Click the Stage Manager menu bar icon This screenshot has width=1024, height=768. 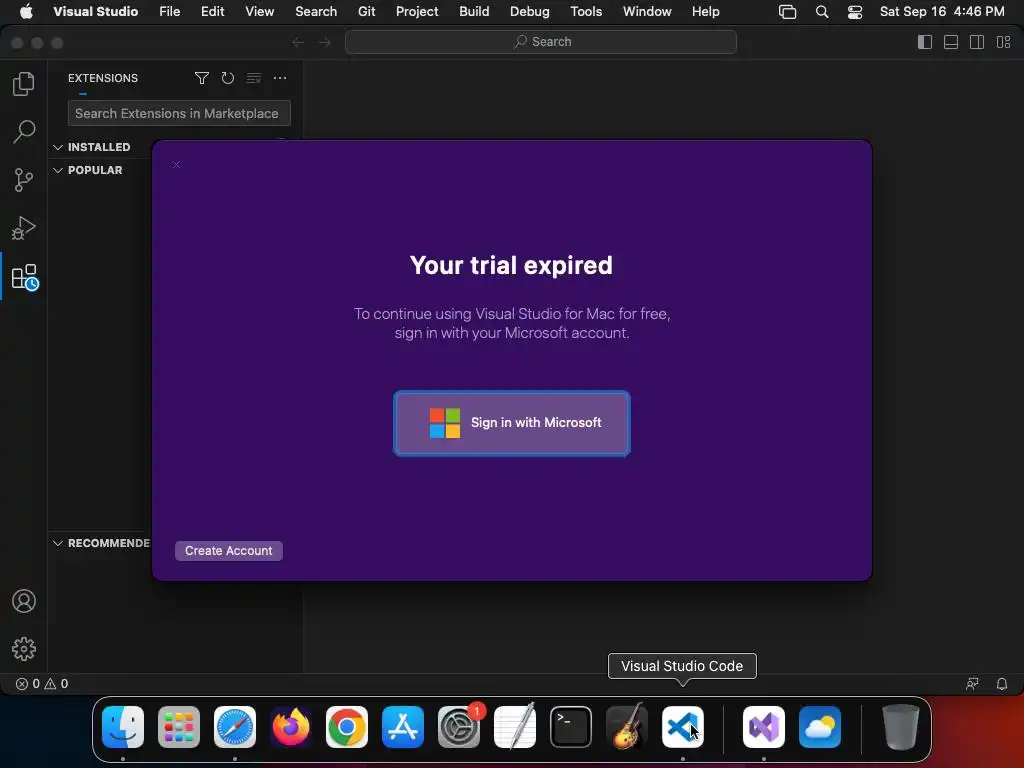pos(788,12)
